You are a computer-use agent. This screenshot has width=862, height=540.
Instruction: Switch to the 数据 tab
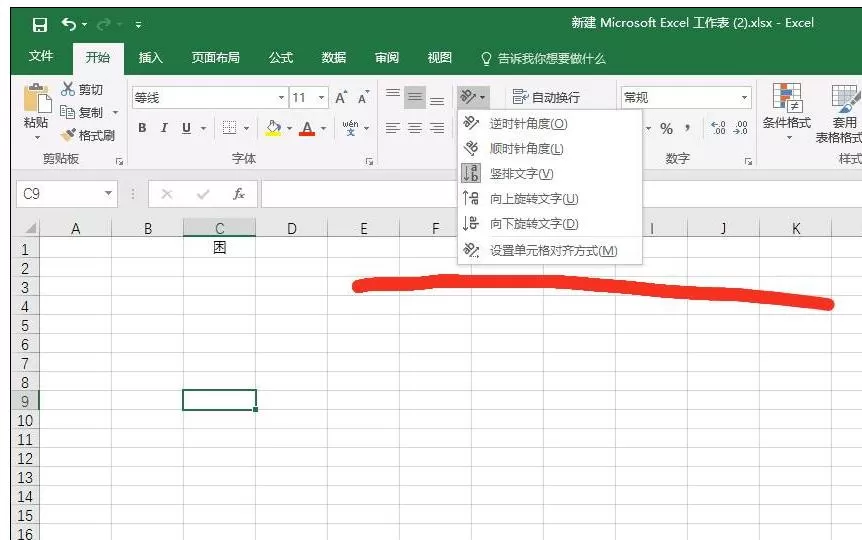[334, 57]
